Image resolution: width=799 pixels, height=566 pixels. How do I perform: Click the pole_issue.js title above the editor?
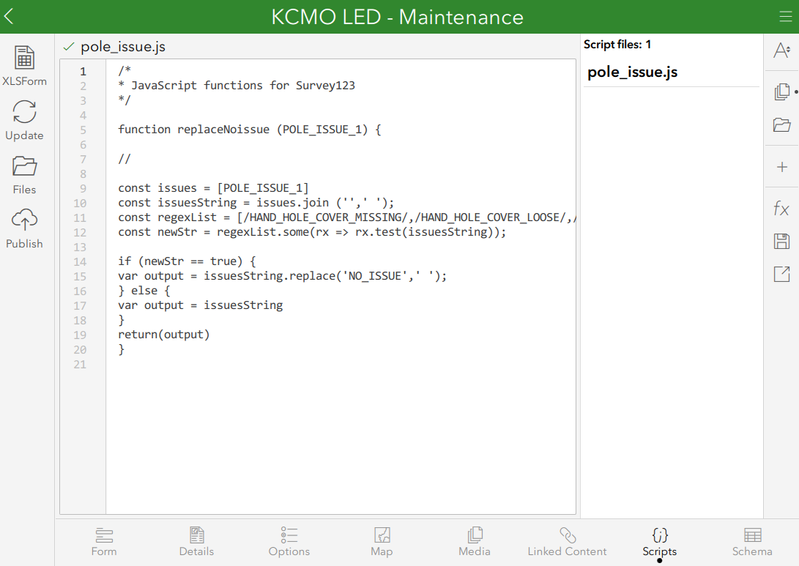coord(123,47)
